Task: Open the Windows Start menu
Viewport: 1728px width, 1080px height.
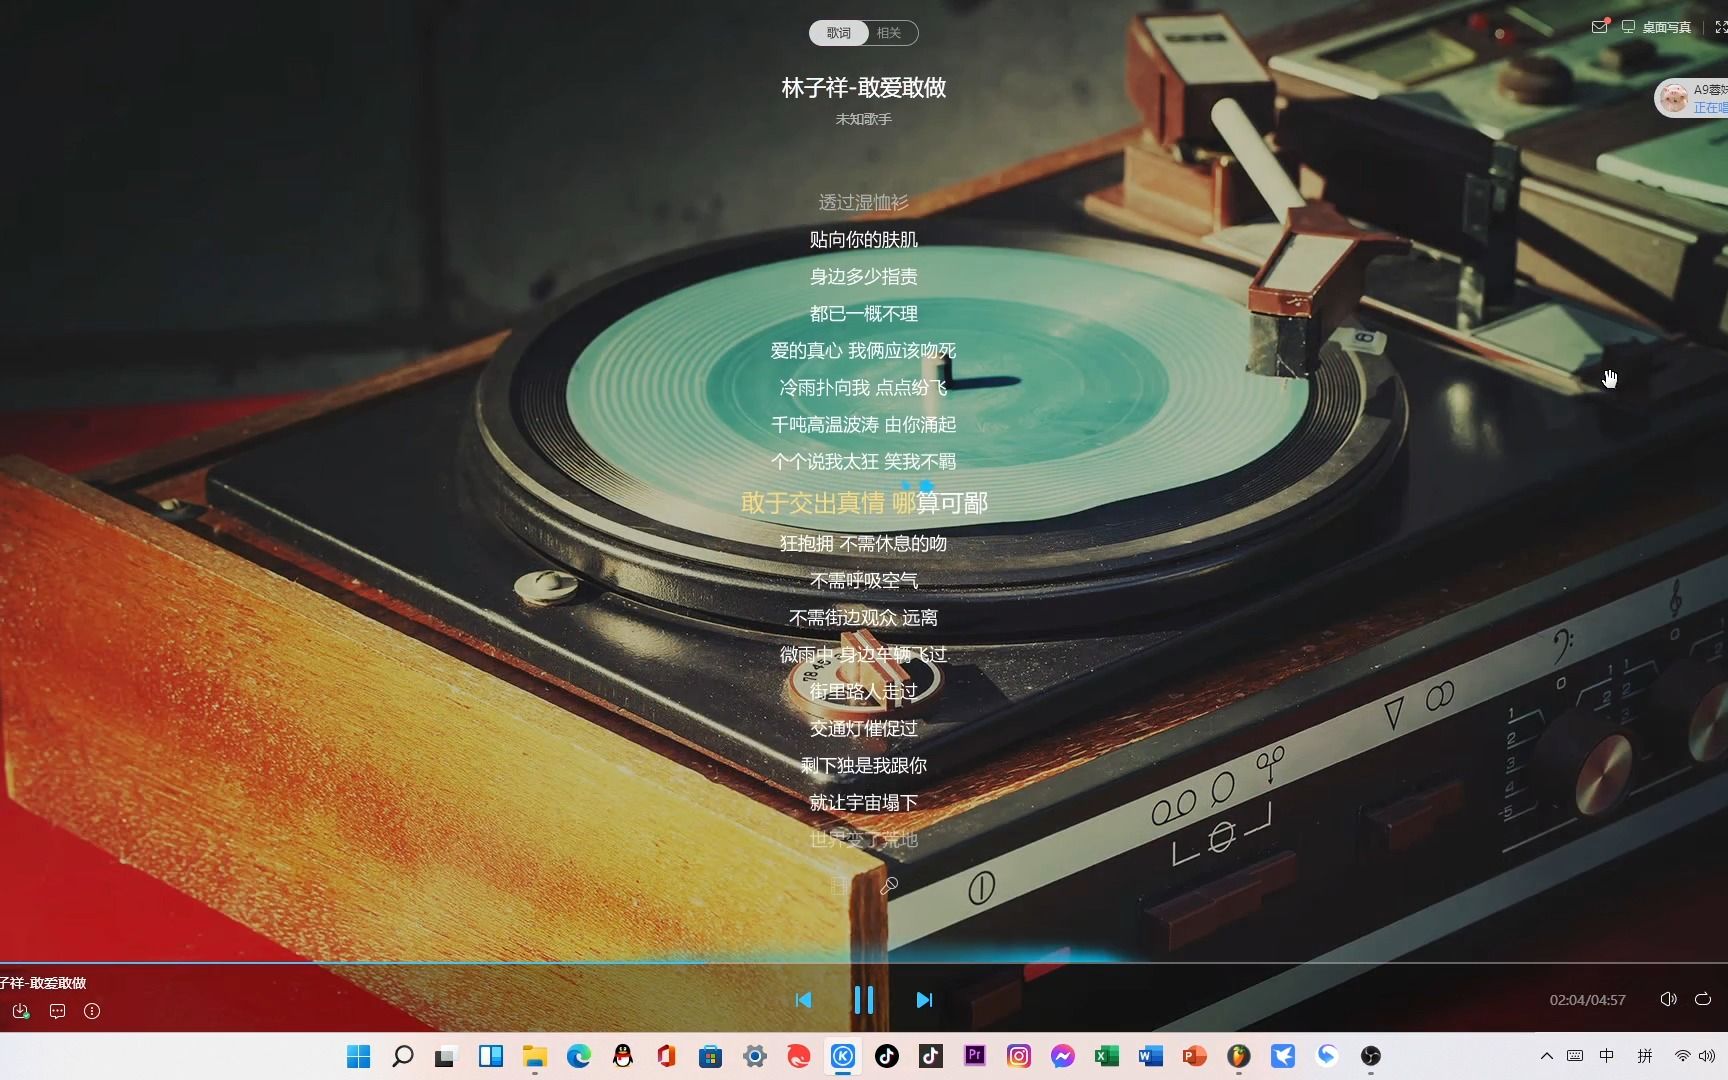Action: (x=358, y=1056)
